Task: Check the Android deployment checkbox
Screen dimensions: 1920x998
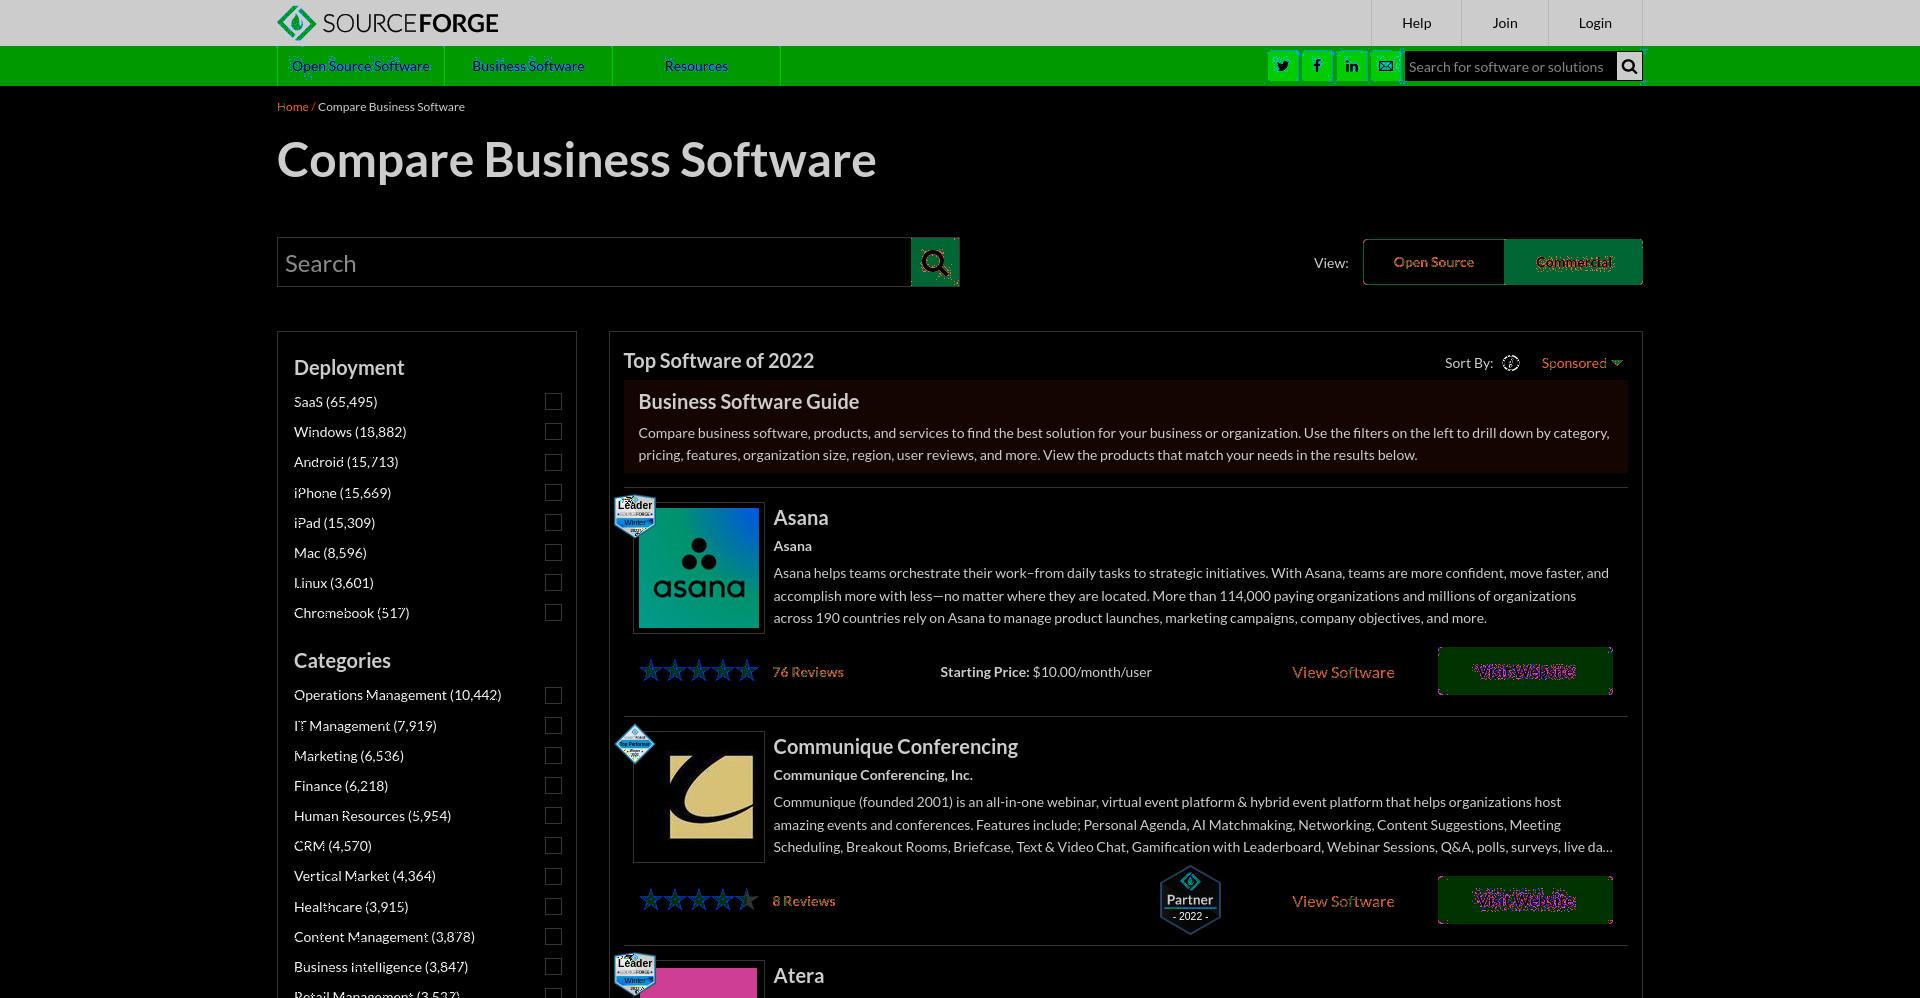Action: click(553, 462)
